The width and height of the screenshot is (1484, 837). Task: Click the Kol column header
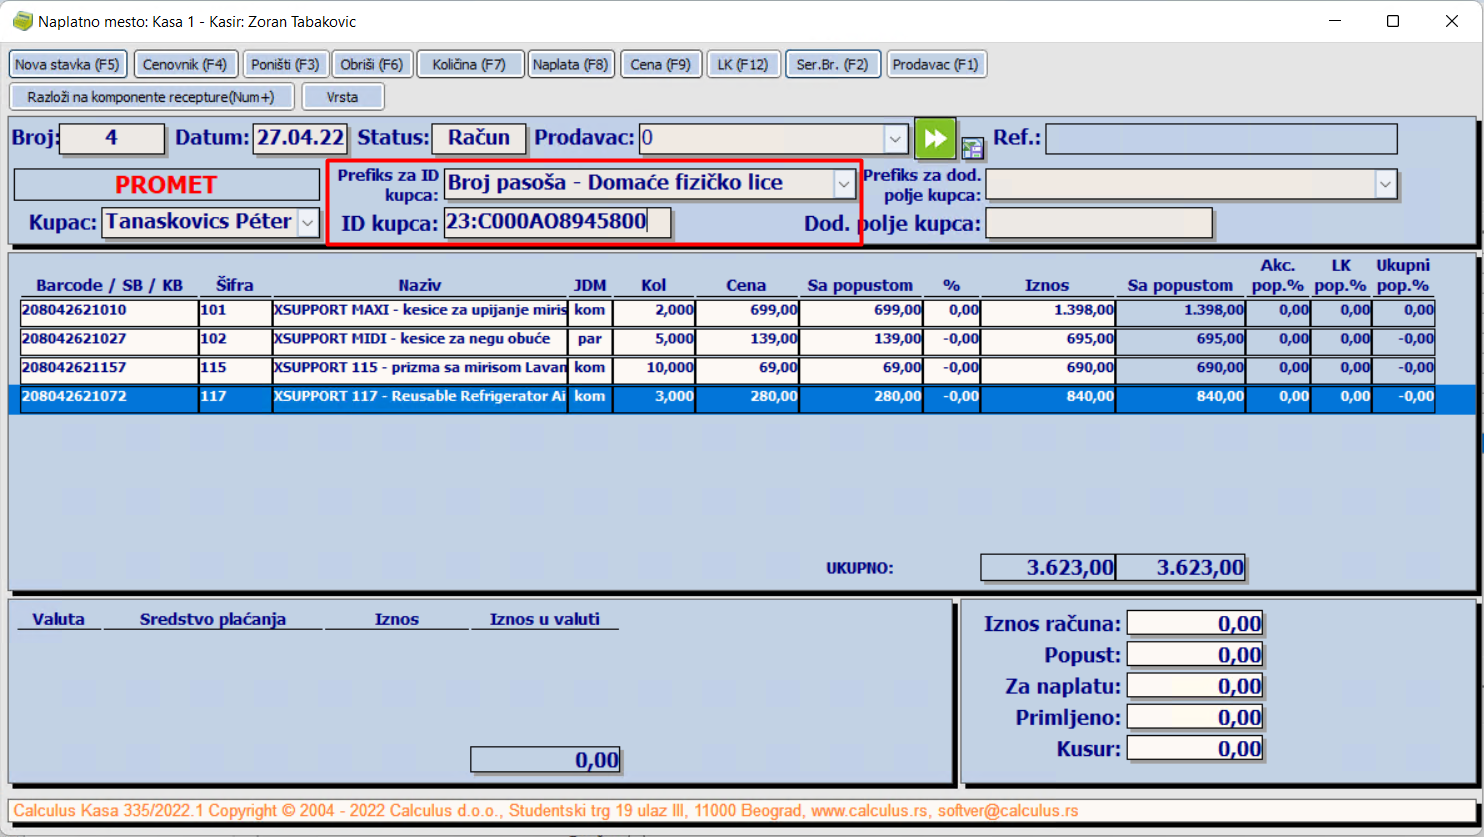654,286
